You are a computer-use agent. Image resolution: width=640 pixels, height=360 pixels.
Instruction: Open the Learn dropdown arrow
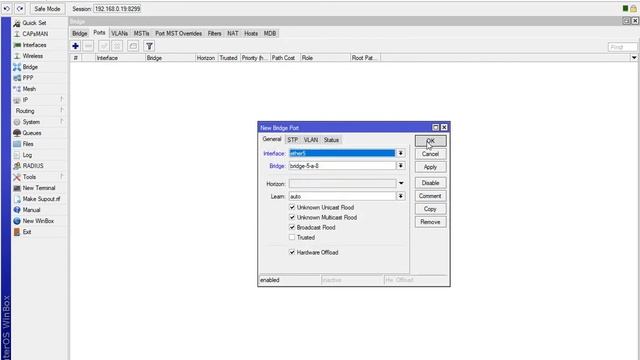click(x=400, y=196)
